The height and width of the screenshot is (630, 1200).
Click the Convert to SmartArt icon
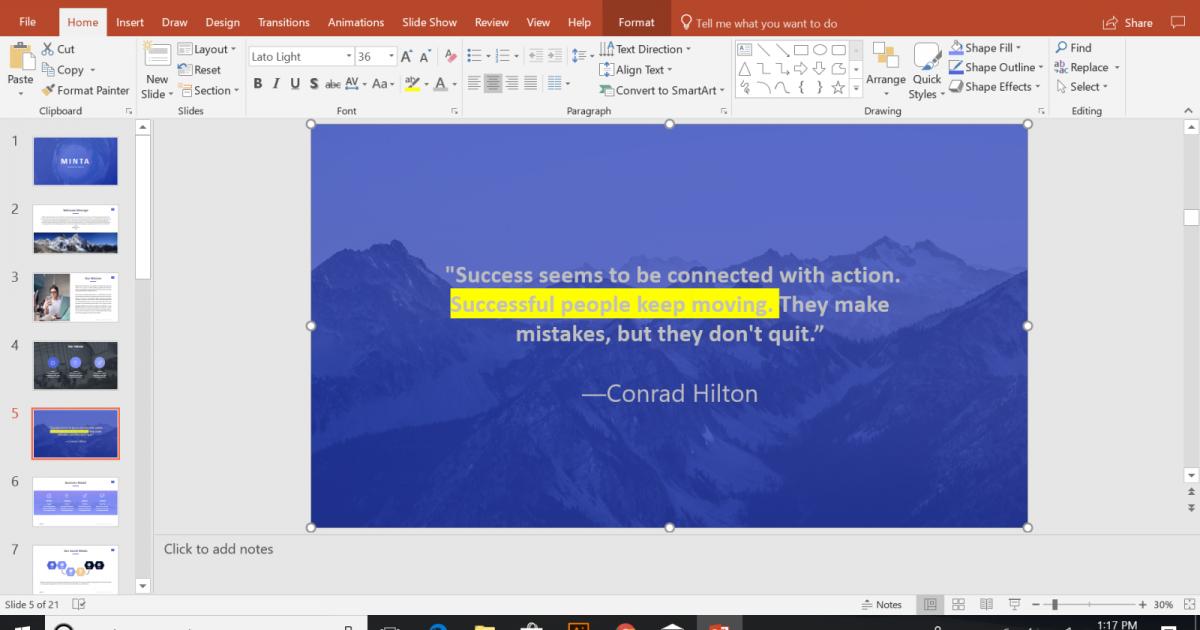(660, 90)
